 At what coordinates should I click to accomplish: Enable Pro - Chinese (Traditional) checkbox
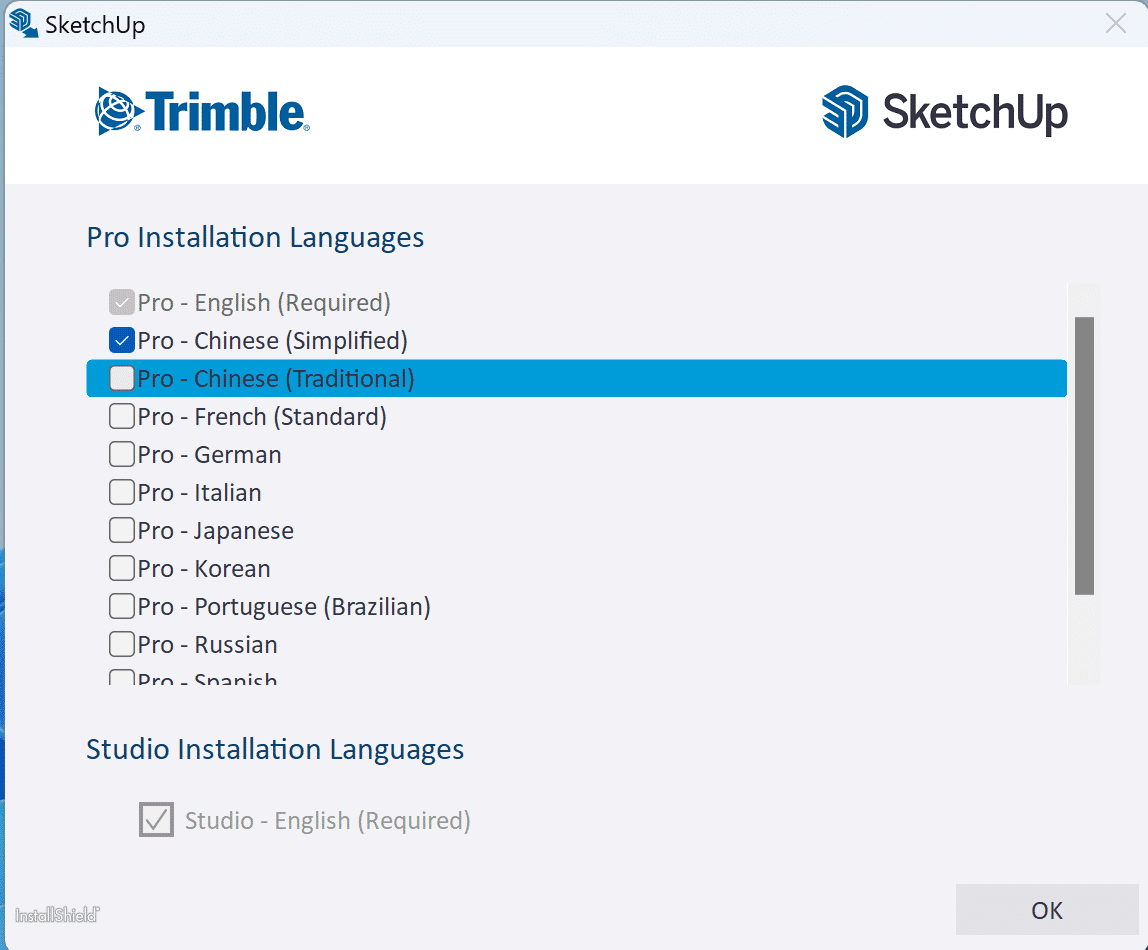coord(122,379)
